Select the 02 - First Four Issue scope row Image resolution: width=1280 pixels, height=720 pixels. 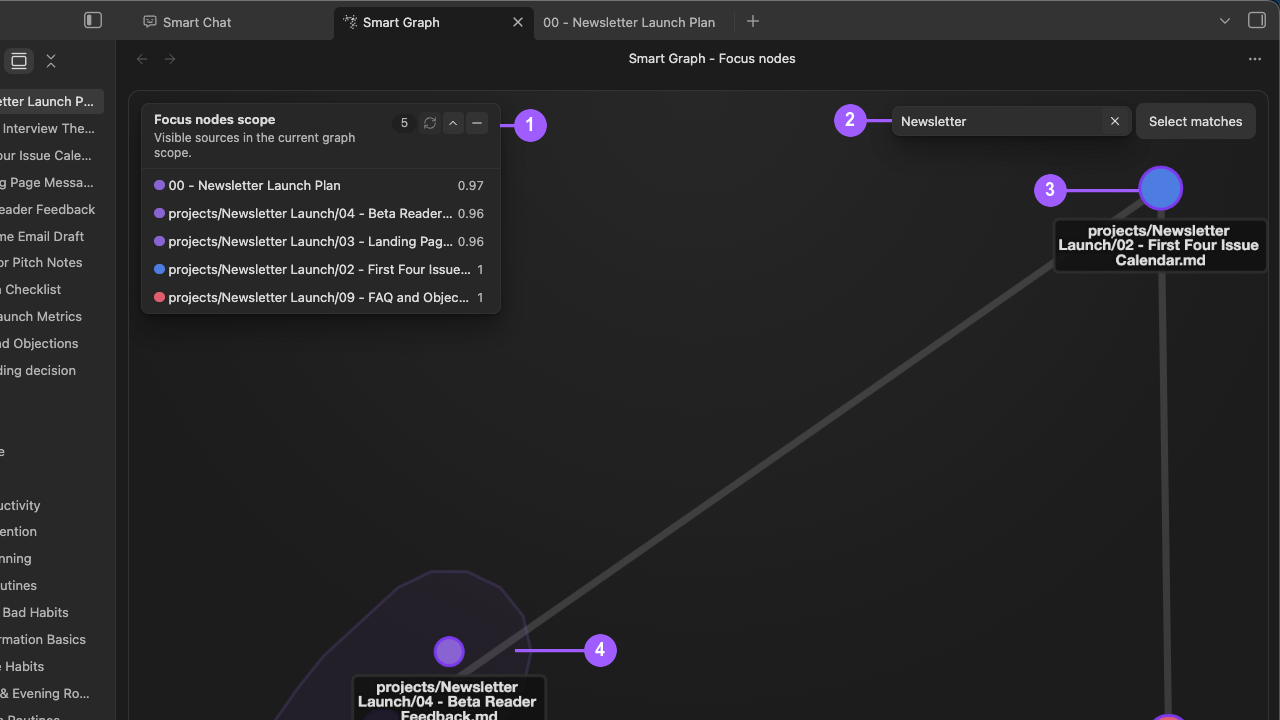pyautogui.click(x=320, y=269)
